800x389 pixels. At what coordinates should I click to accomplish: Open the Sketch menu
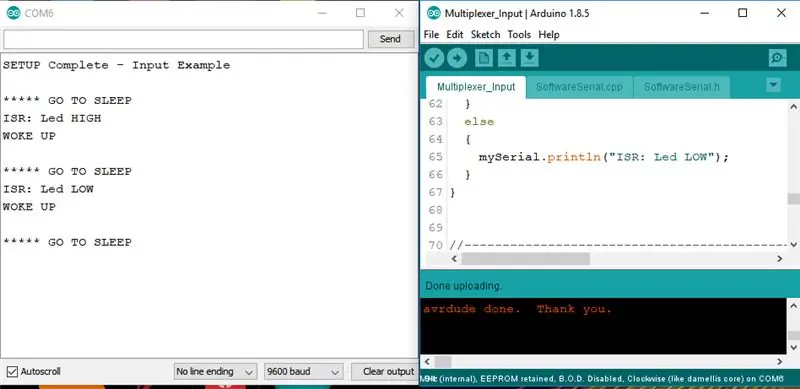pos(485,35)
